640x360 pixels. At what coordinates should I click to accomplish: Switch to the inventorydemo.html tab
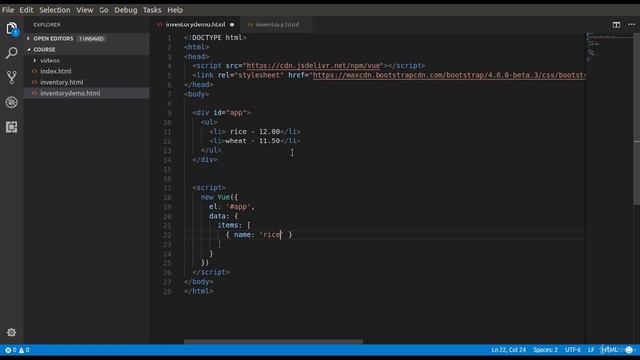point(195,24)
